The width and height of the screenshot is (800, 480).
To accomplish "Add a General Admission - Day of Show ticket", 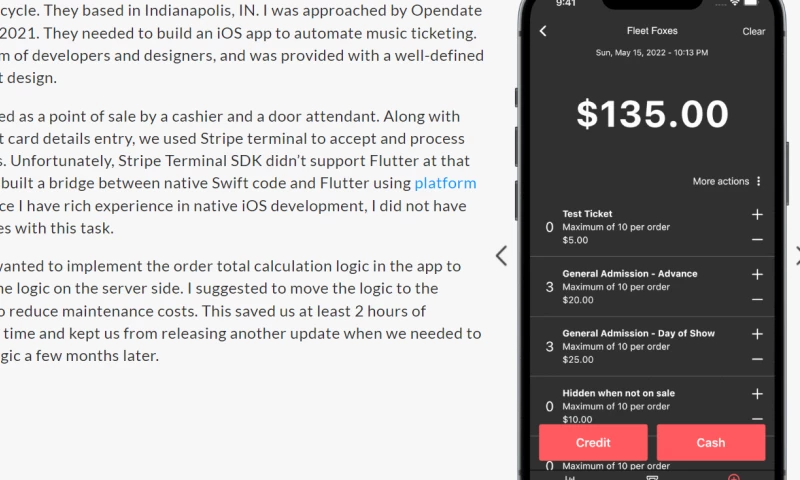I will tap(757, 334).
